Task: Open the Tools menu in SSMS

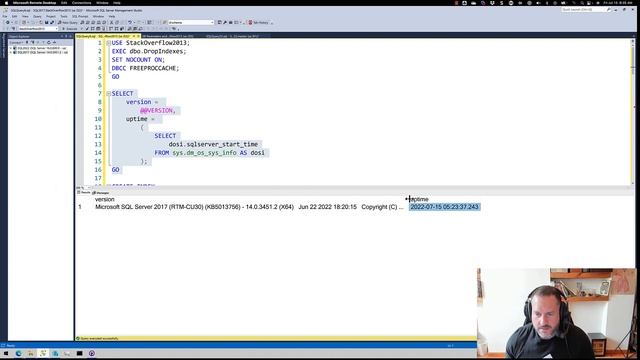Action: tap(64, 16)
